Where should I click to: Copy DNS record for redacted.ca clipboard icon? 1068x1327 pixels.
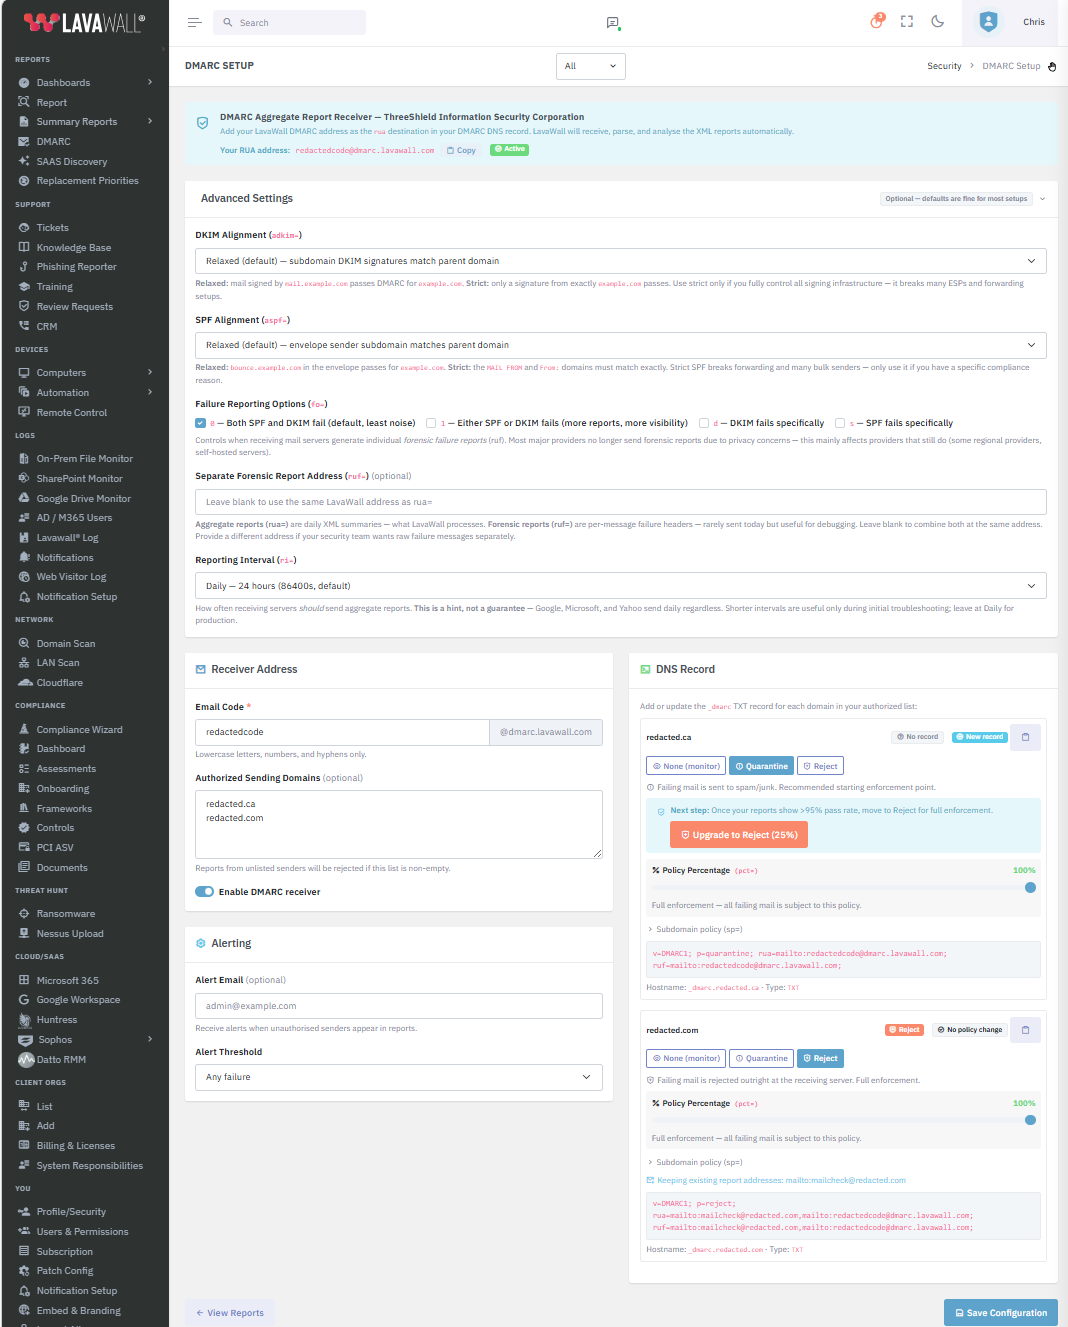[1025, 737]
